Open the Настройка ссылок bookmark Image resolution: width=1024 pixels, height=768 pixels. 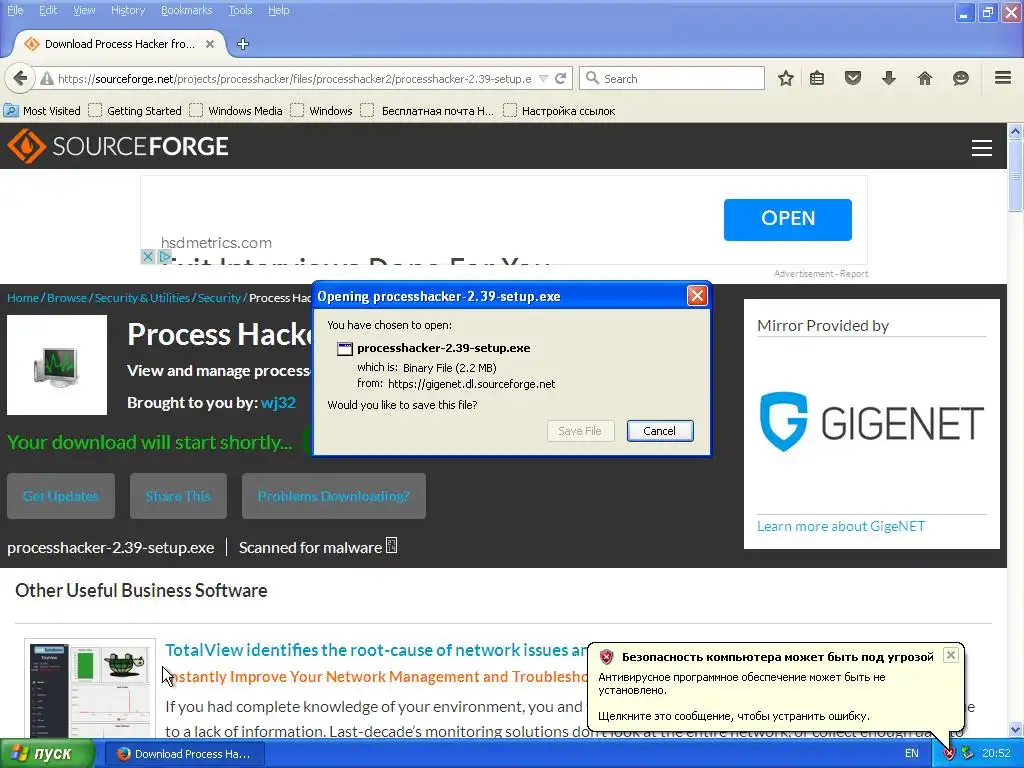tap(559, 111)
